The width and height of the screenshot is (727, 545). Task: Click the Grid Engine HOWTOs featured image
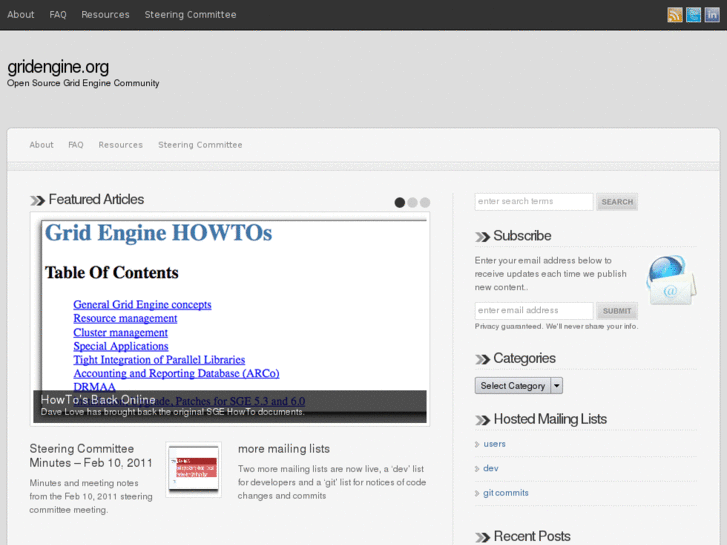tap(230, 319)
